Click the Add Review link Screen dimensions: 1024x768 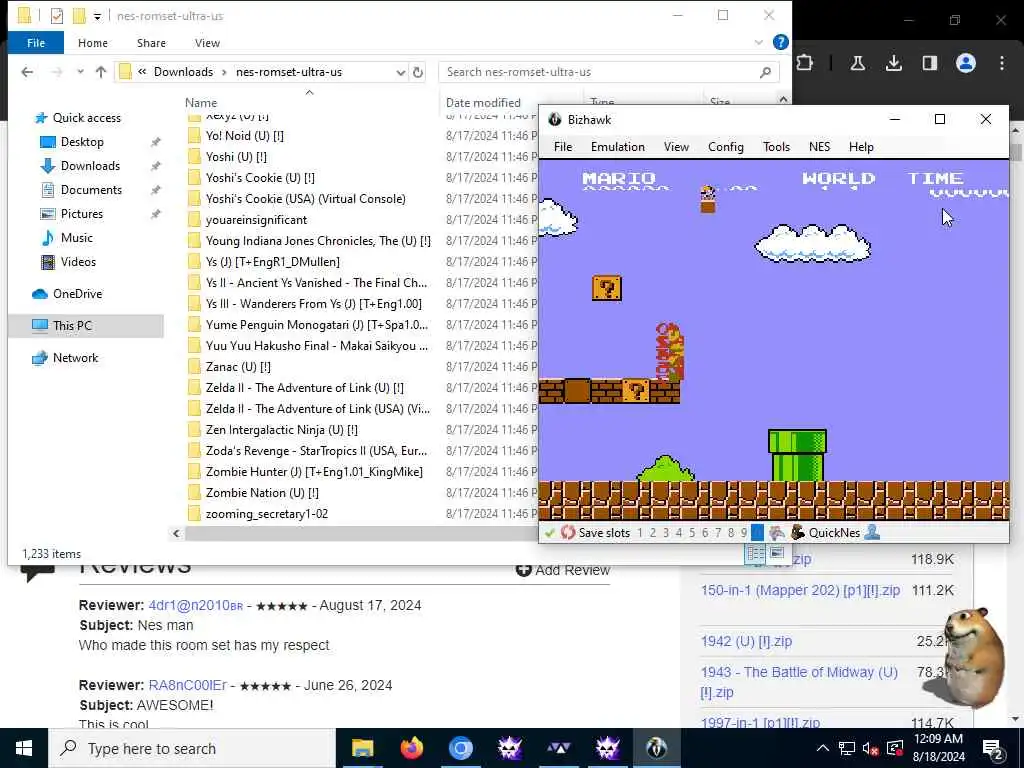563,570
